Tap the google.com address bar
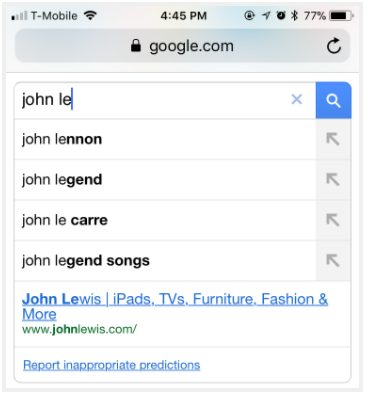The image size is (368, 394). coord(182,46)
